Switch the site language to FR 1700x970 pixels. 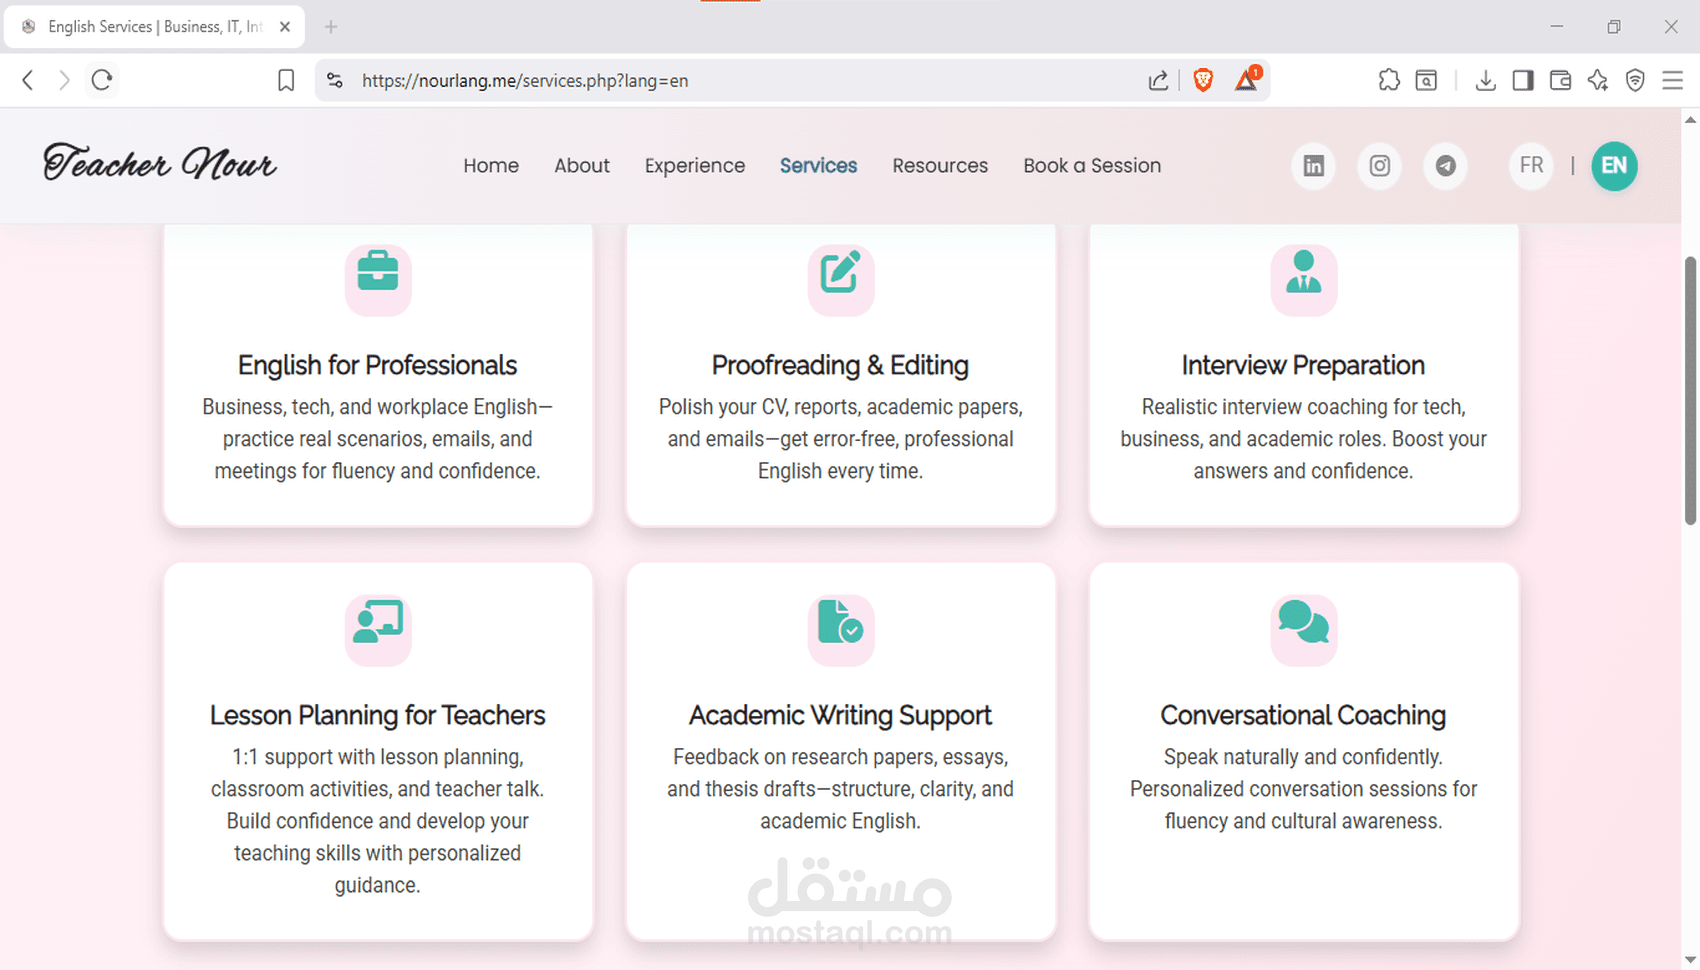click(x=1531, y=166)
